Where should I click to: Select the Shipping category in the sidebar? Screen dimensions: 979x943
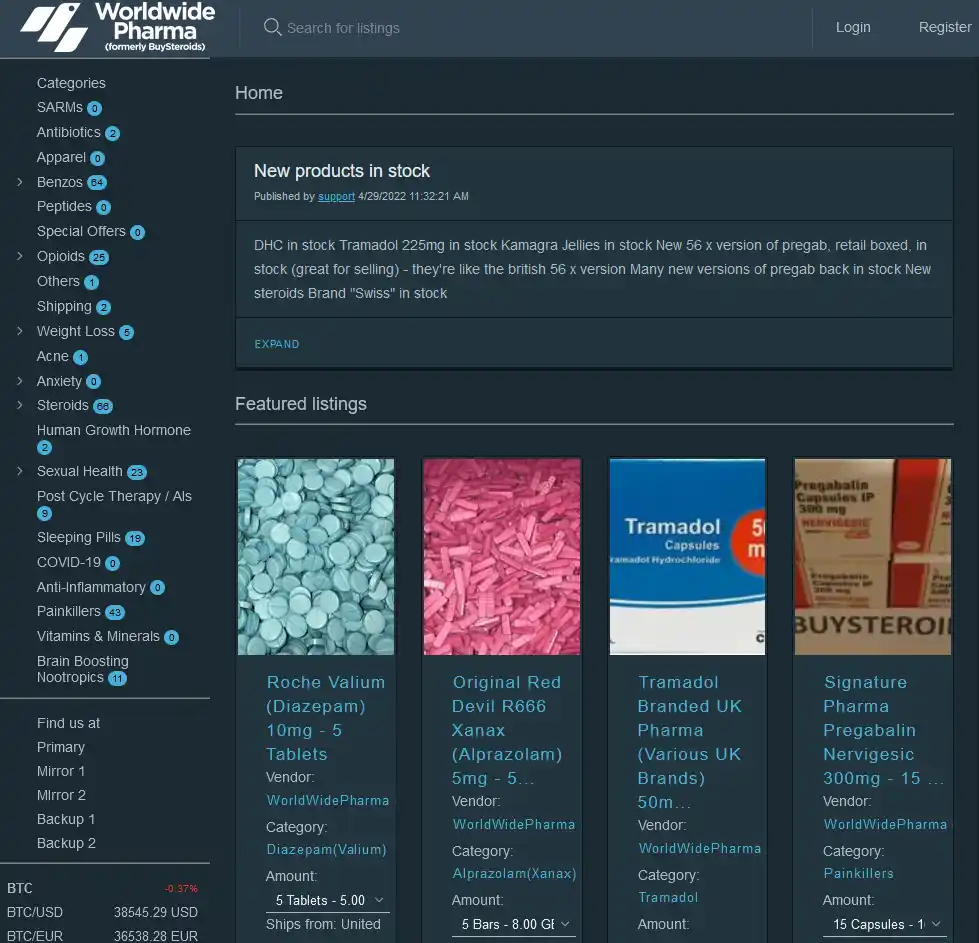pos(64,306)
